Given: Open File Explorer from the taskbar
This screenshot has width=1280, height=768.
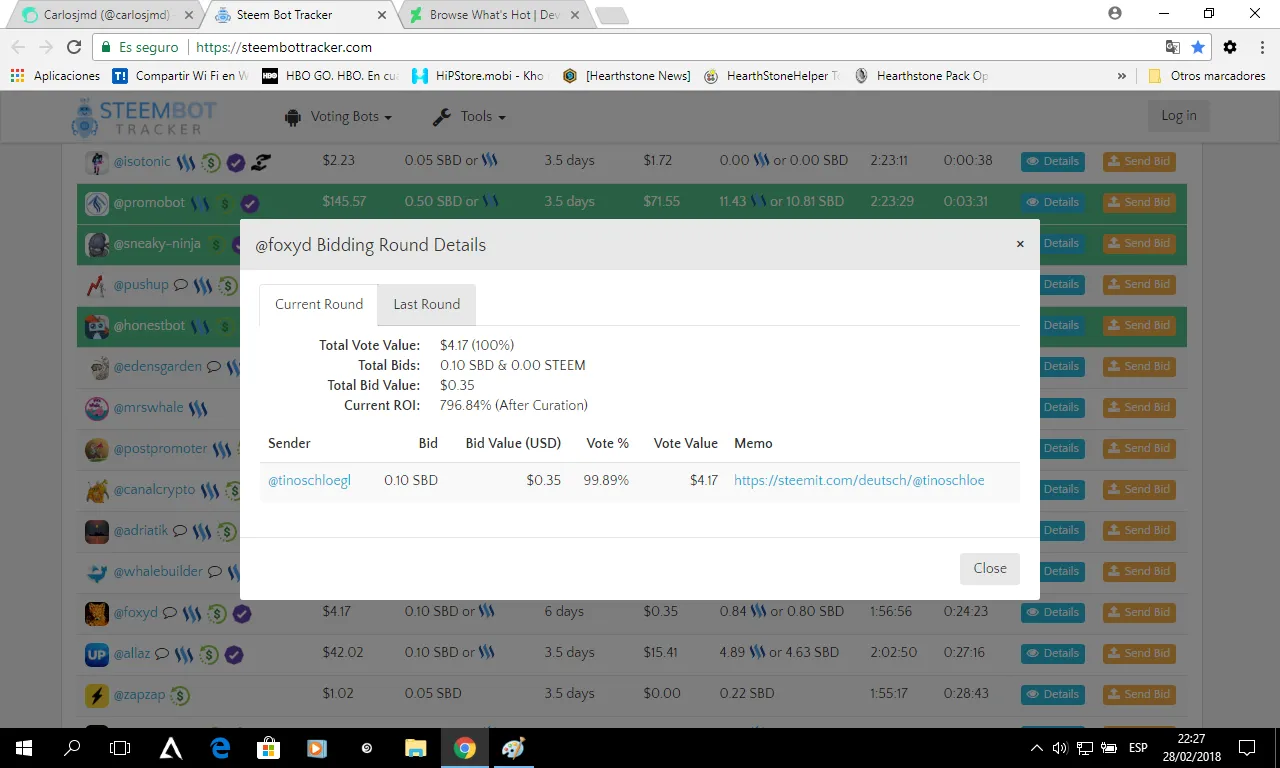Looking at the screenshot, I should click(x=415, y=747).
